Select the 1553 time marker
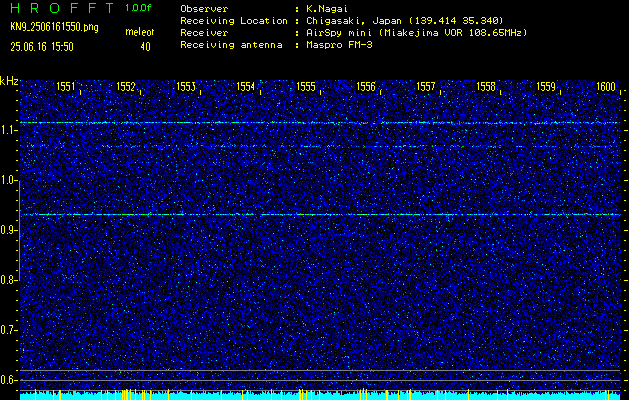Screen dimensions: 629x400 tap(186, 86)
